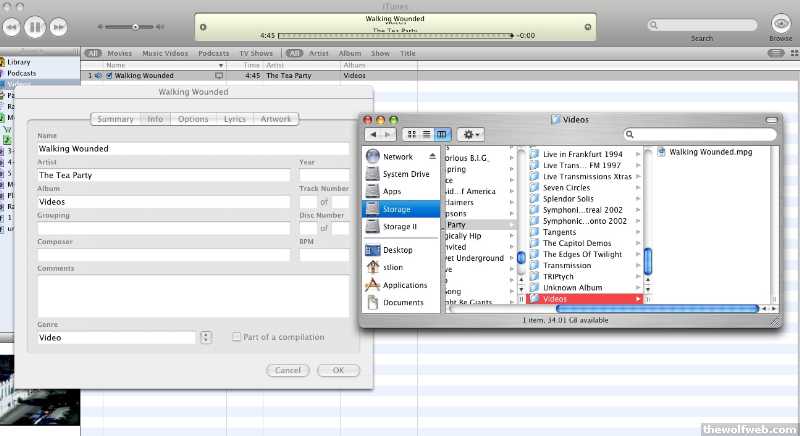Uncheck the Walking Wounded track checkbox

(109, 75)
